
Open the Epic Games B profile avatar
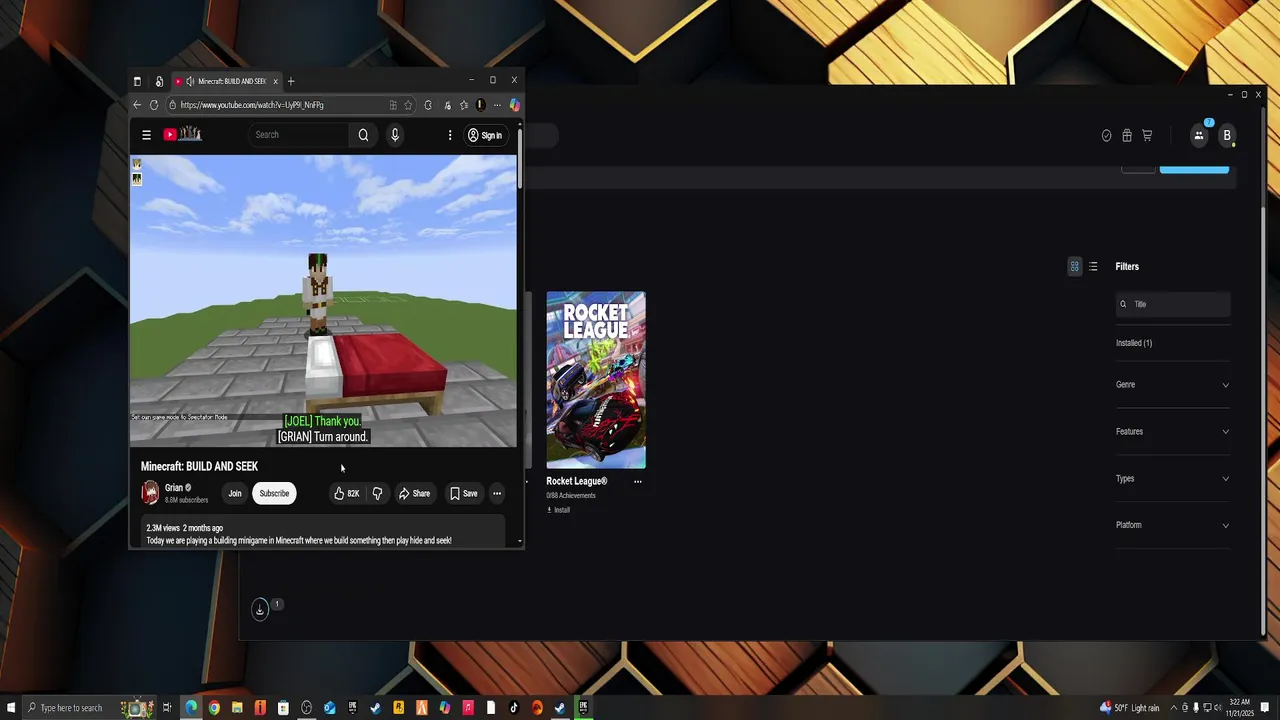(x=1226, y=135)
